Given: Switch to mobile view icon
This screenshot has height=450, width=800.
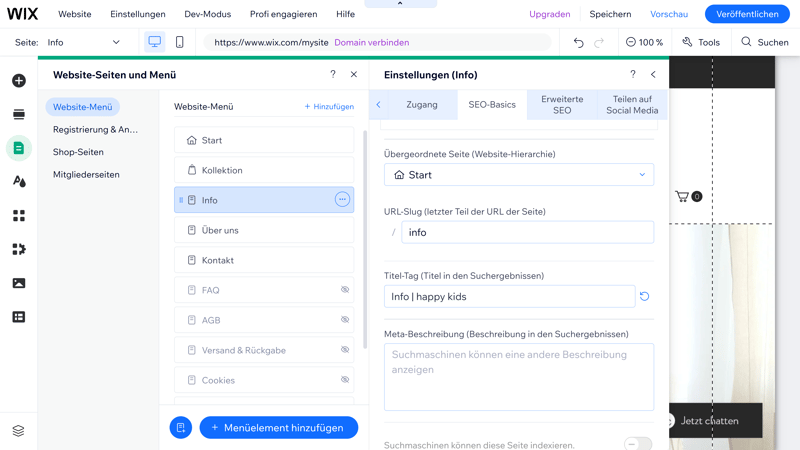Looking at the screenshot, I should (x=180, y=42).
